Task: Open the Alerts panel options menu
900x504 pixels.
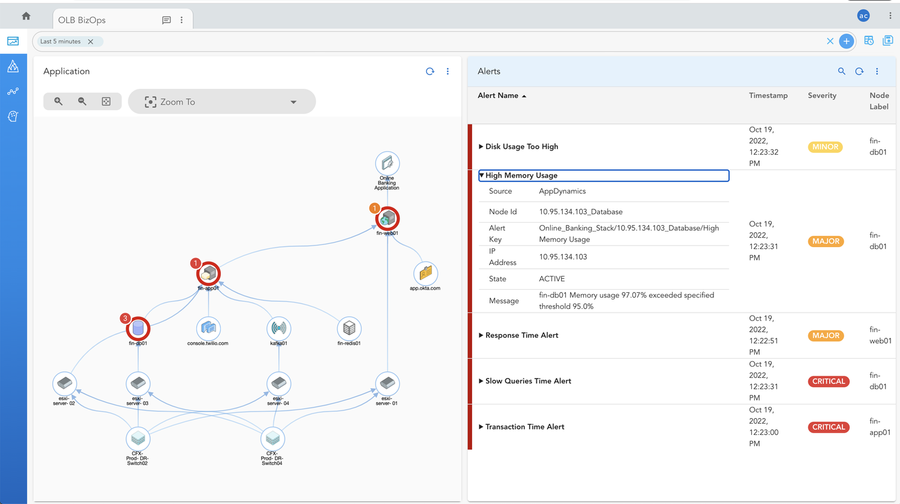Action: click(877, 71)
